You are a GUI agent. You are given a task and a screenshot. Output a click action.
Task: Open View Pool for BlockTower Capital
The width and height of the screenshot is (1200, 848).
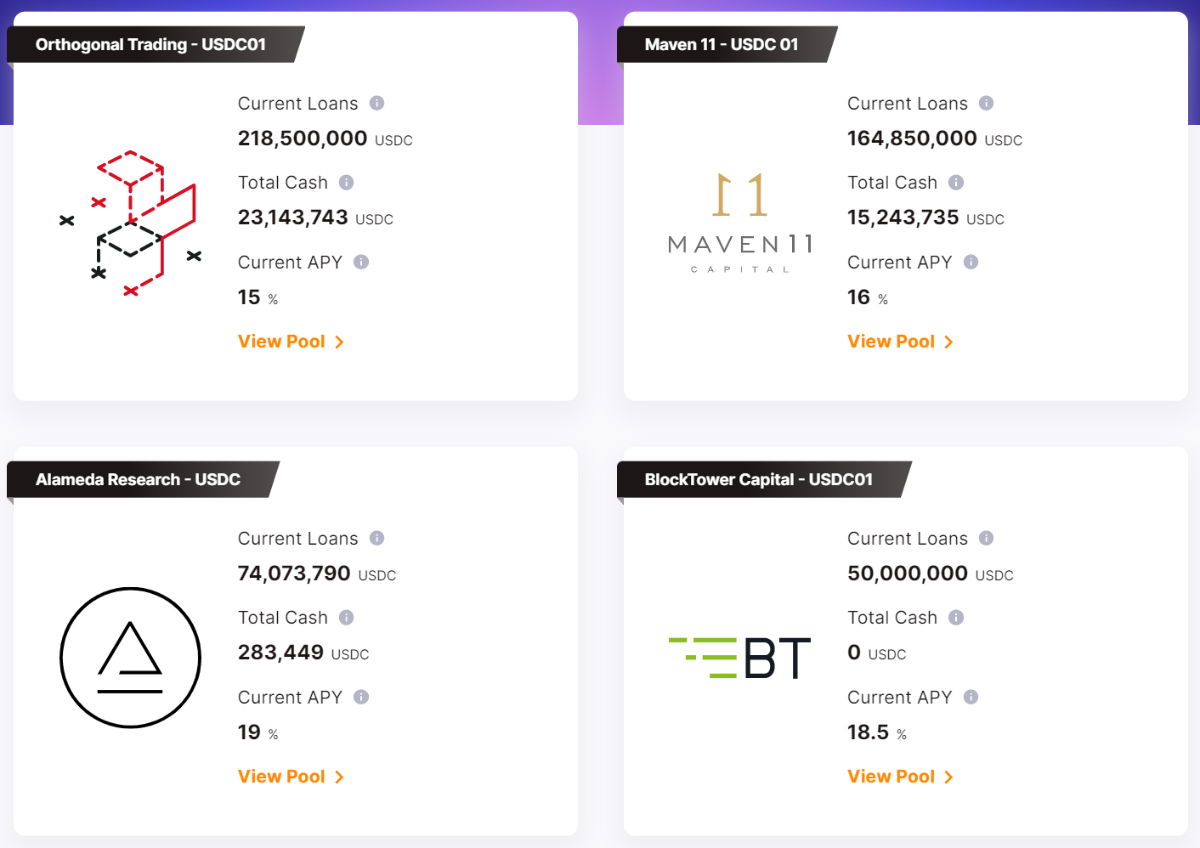(900, 777)
